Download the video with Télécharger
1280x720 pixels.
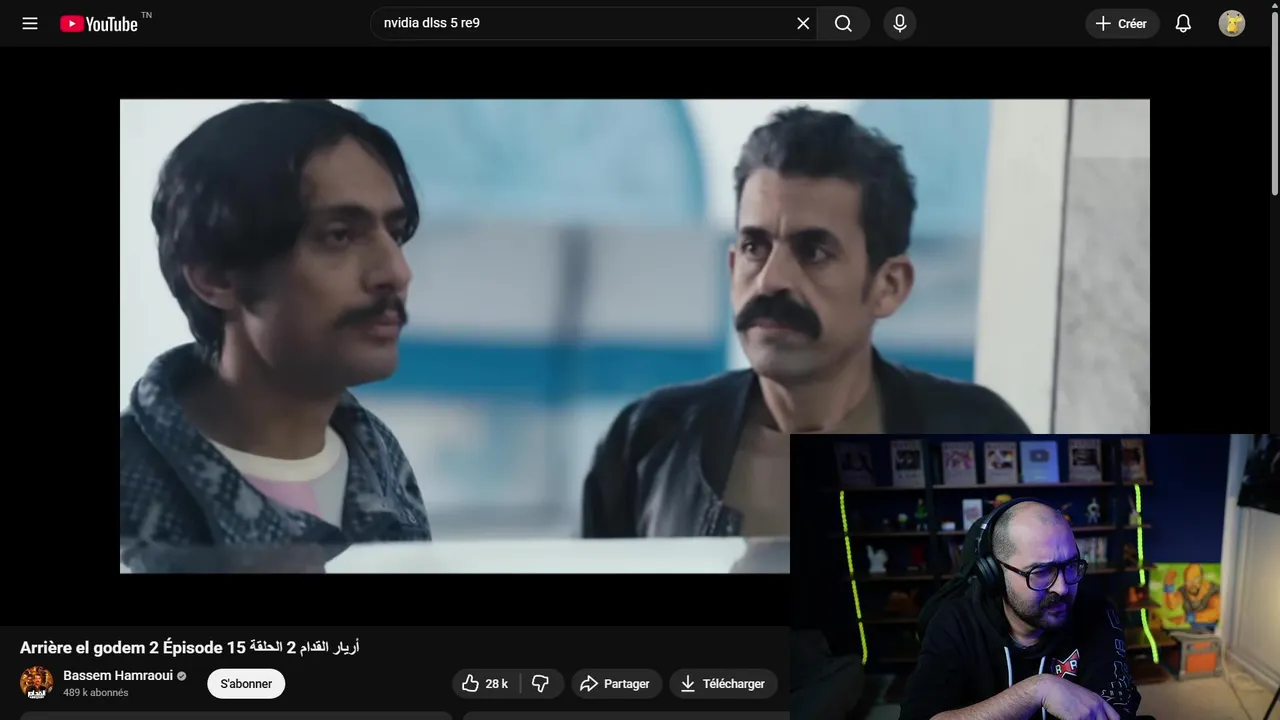pos(723,684)
